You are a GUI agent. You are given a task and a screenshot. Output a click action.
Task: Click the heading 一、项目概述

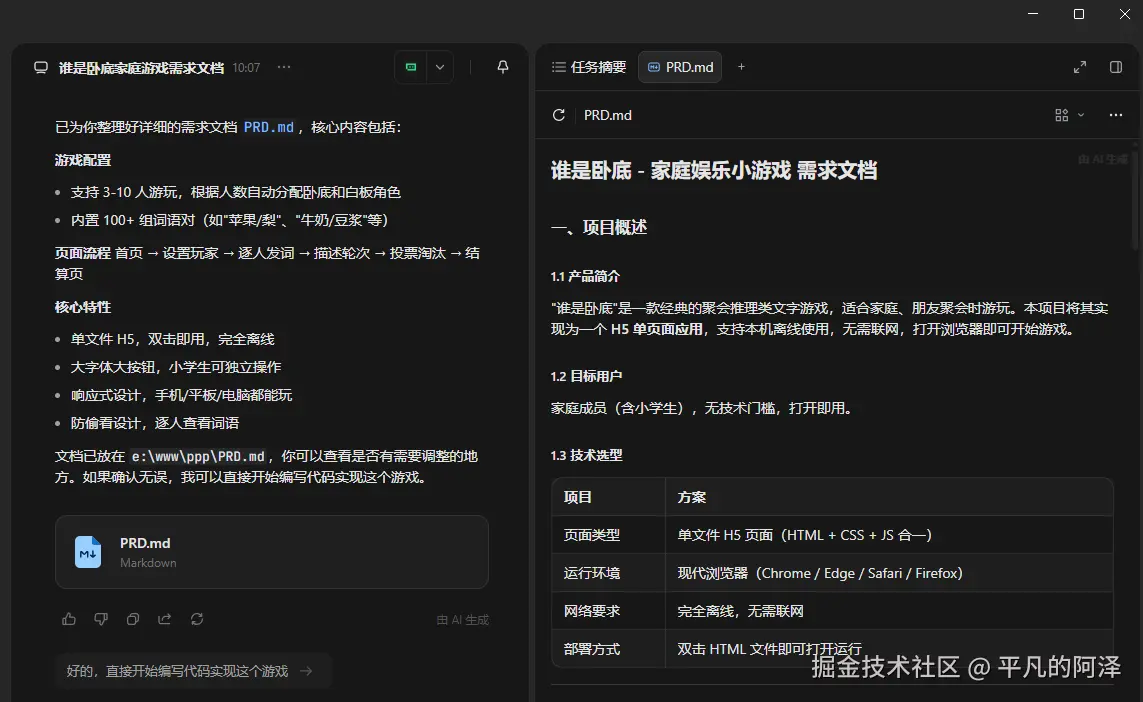coord(598,227)
